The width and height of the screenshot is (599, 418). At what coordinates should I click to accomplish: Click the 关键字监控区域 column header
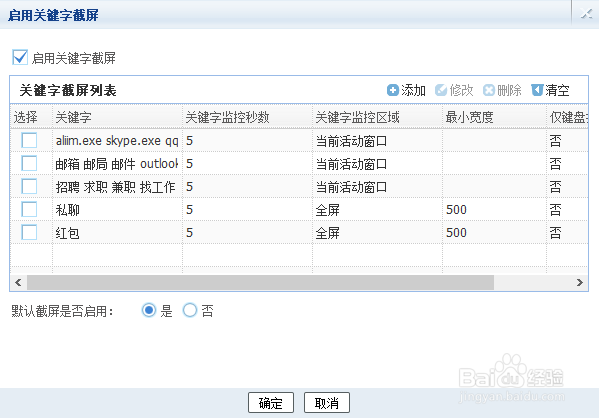377,117
